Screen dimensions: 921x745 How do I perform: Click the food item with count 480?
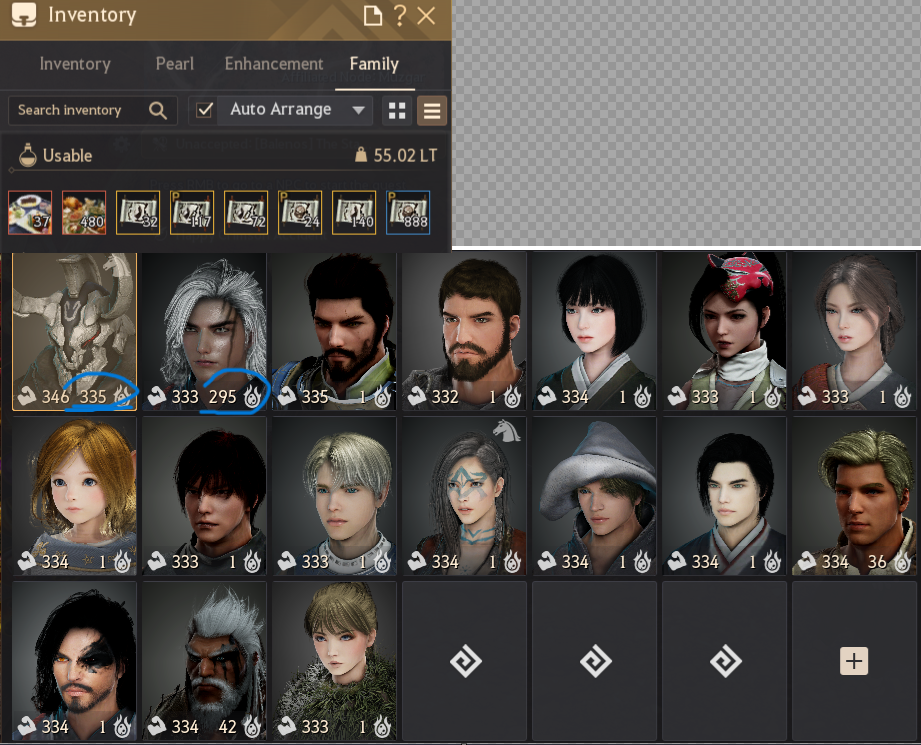click(x=84, y=213)
